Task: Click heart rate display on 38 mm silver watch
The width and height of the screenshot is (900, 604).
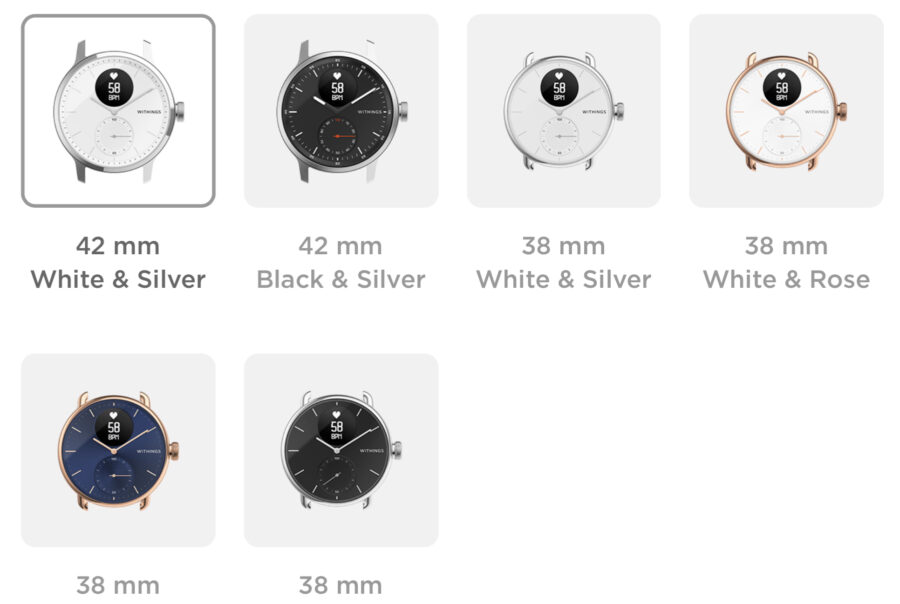Action: pyautogui.click(x=559, y=87)
